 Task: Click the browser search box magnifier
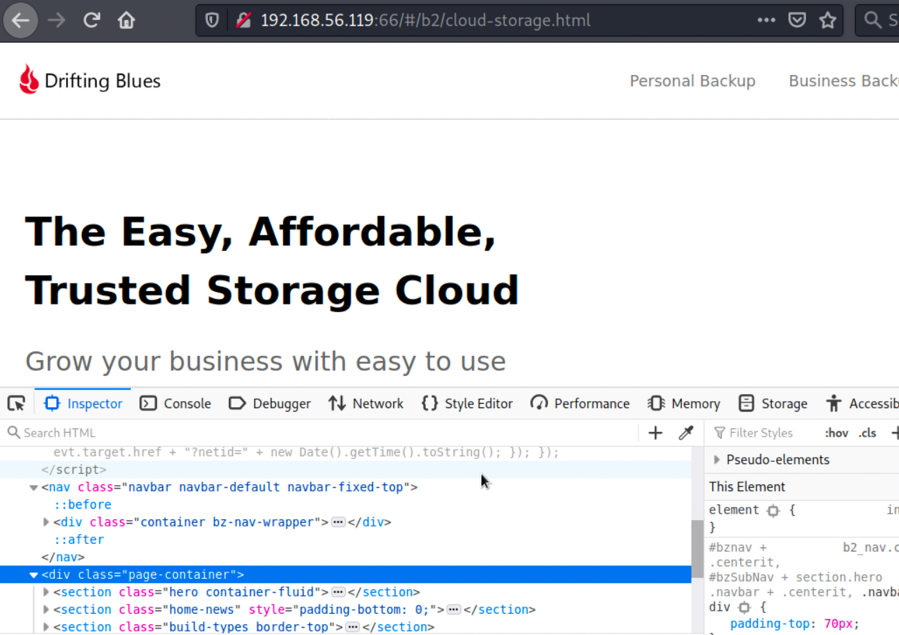873,21
